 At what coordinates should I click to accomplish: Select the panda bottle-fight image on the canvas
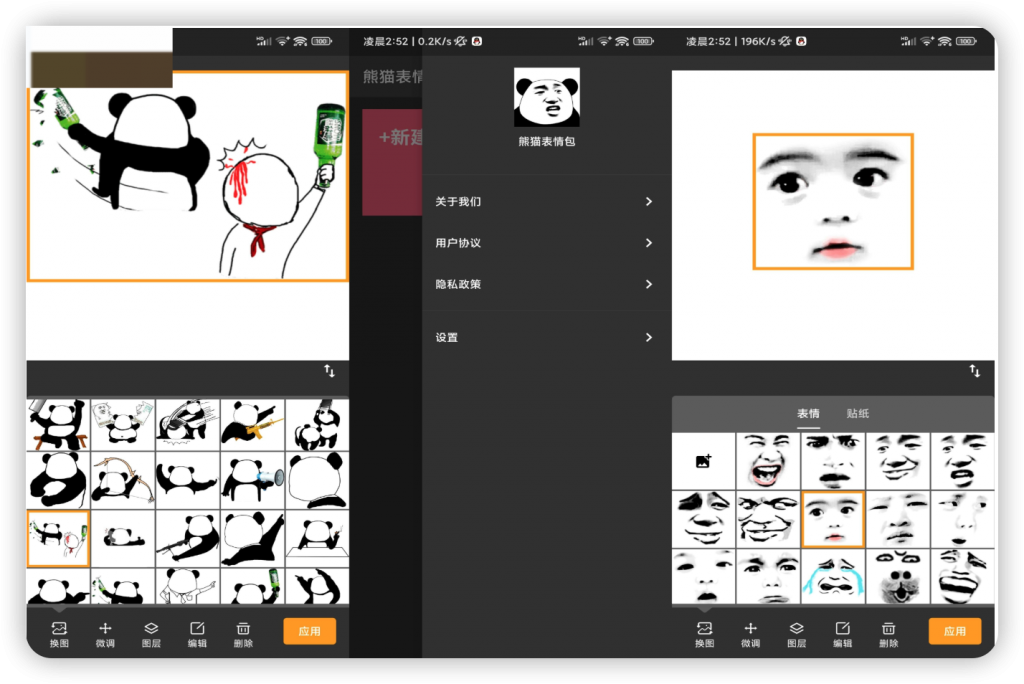[187, 176]
